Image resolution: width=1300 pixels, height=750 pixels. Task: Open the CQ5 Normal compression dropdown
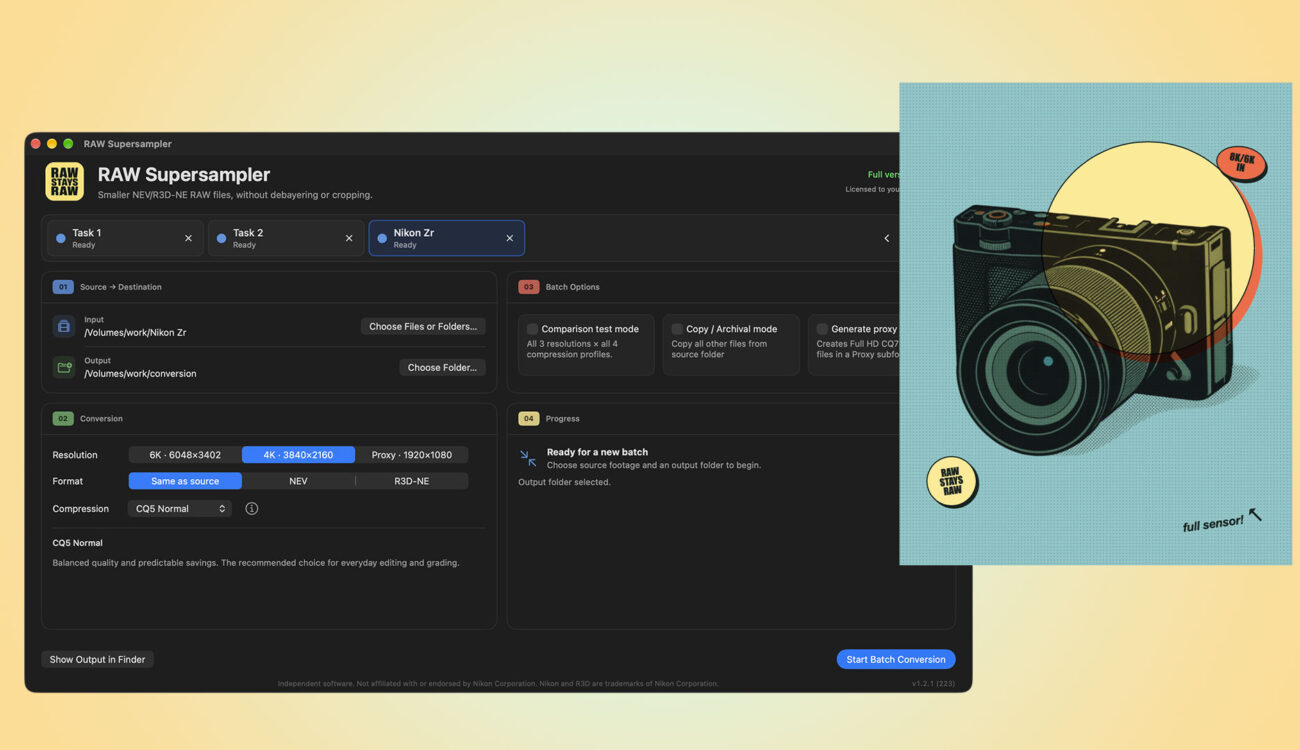(180, 508)
